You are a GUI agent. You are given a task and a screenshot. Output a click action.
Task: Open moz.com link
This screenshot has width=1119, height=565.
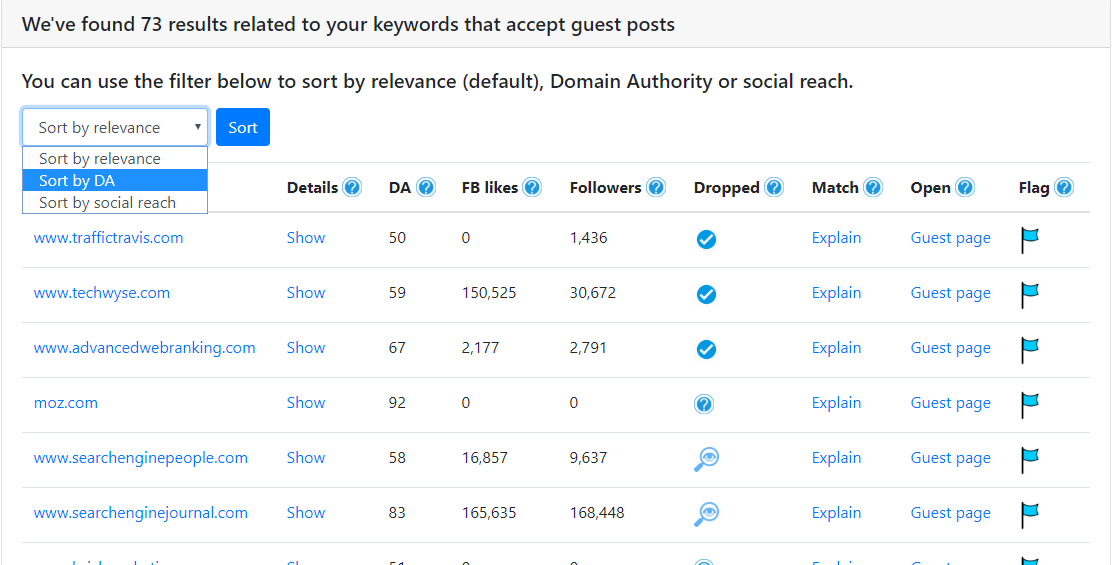[x=66, y=402]
